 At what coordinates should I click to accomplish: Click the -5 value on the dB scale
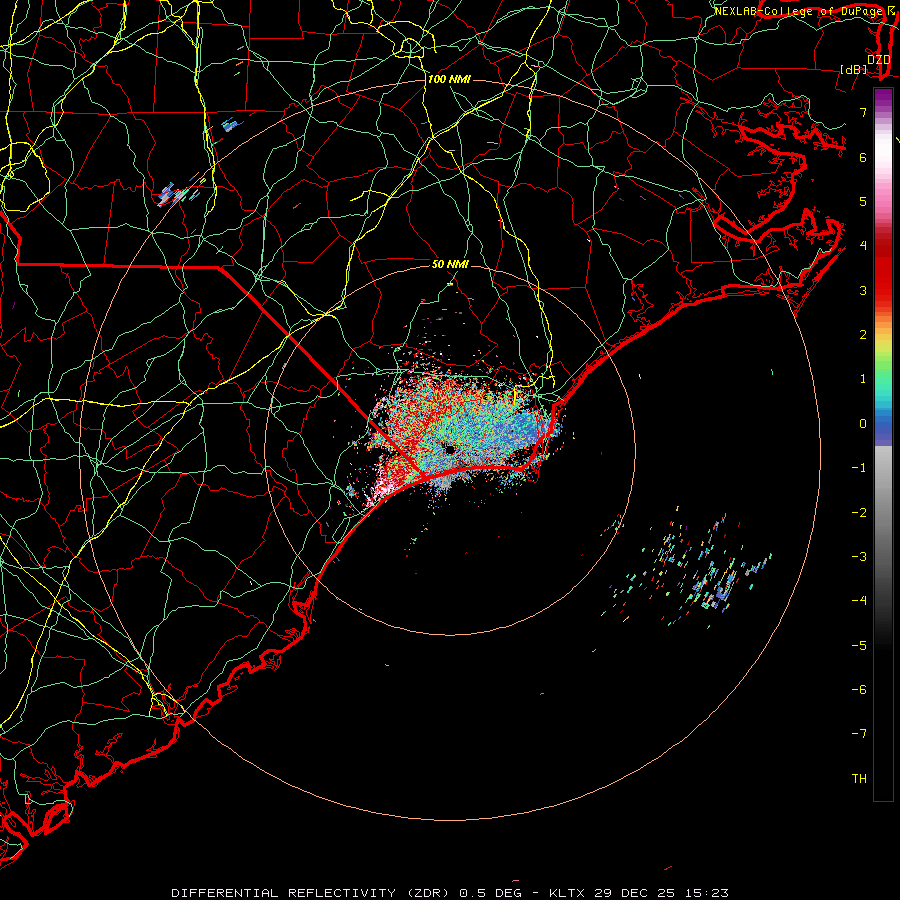(x=859, y=646)
